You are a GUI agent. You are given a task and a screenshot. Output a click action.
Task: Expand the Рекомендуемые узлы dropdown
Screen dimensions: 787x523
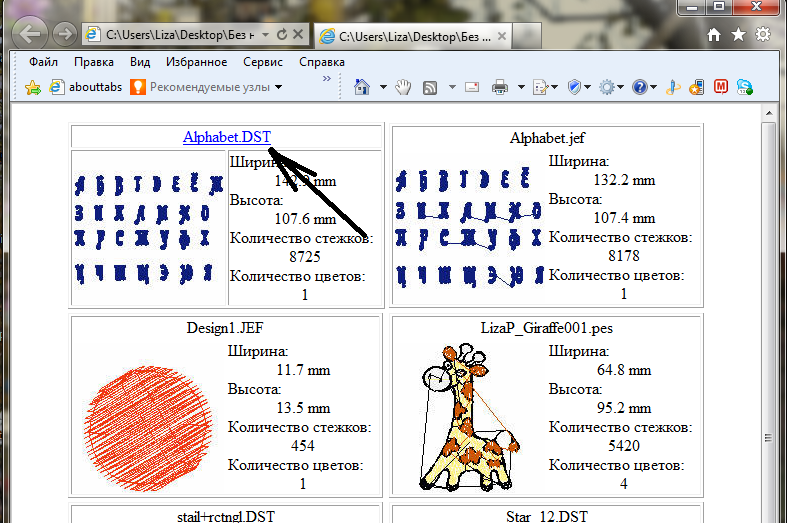(279, 87)
